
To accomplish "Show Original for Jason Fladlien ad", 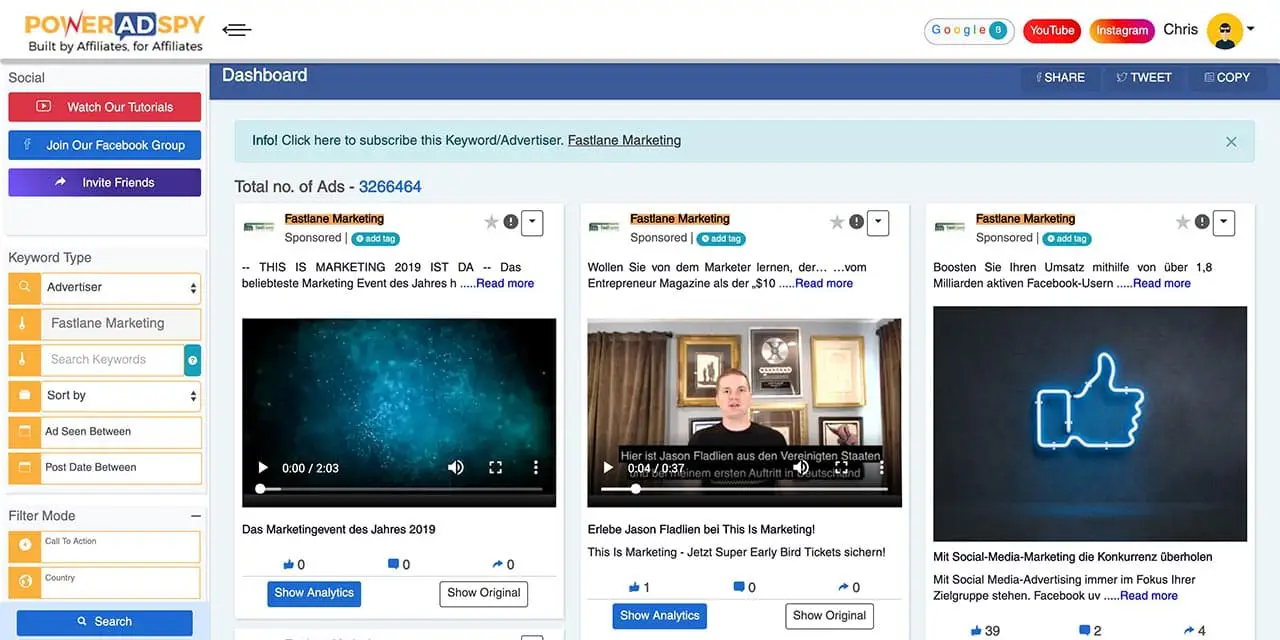I will (830, 616).
